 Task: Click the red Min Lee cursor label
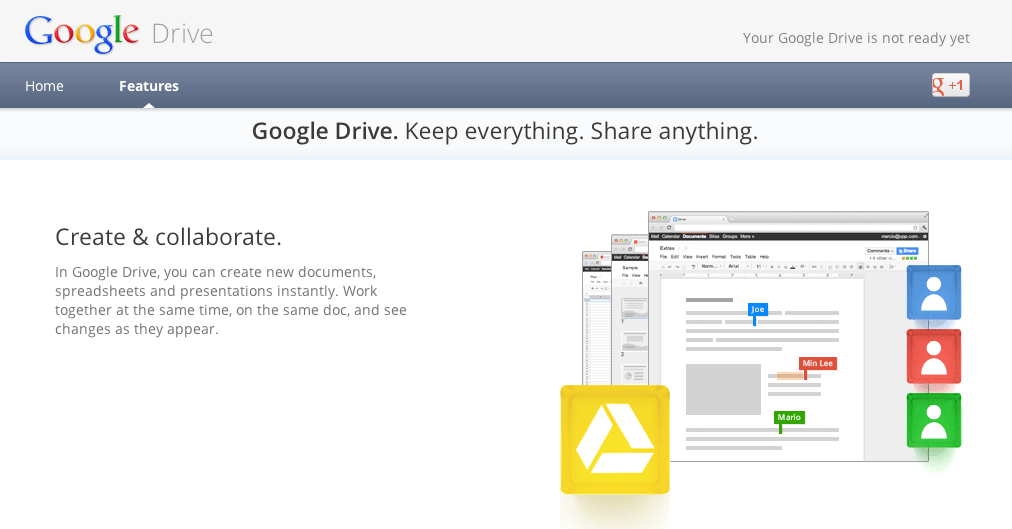point(818,363)
